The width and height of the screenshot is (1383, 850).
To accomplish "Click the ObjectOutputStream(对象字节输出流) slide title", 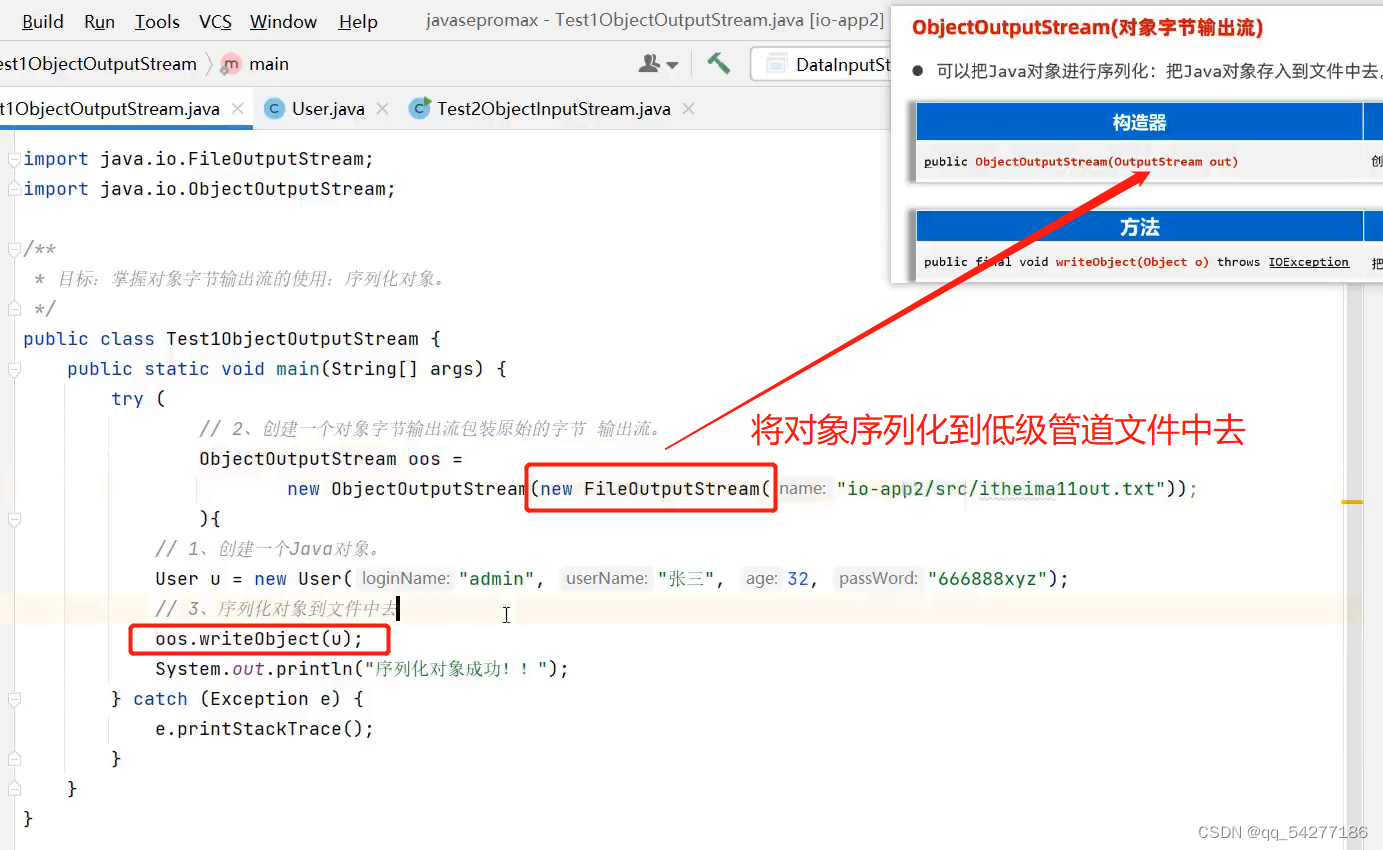I will click(x=1087, y=28).
